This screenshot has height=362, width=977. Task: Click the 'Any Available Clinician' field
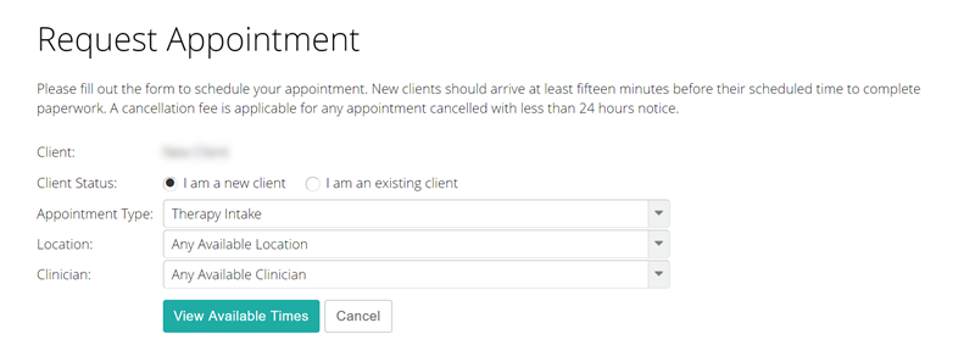coord(416,274)
